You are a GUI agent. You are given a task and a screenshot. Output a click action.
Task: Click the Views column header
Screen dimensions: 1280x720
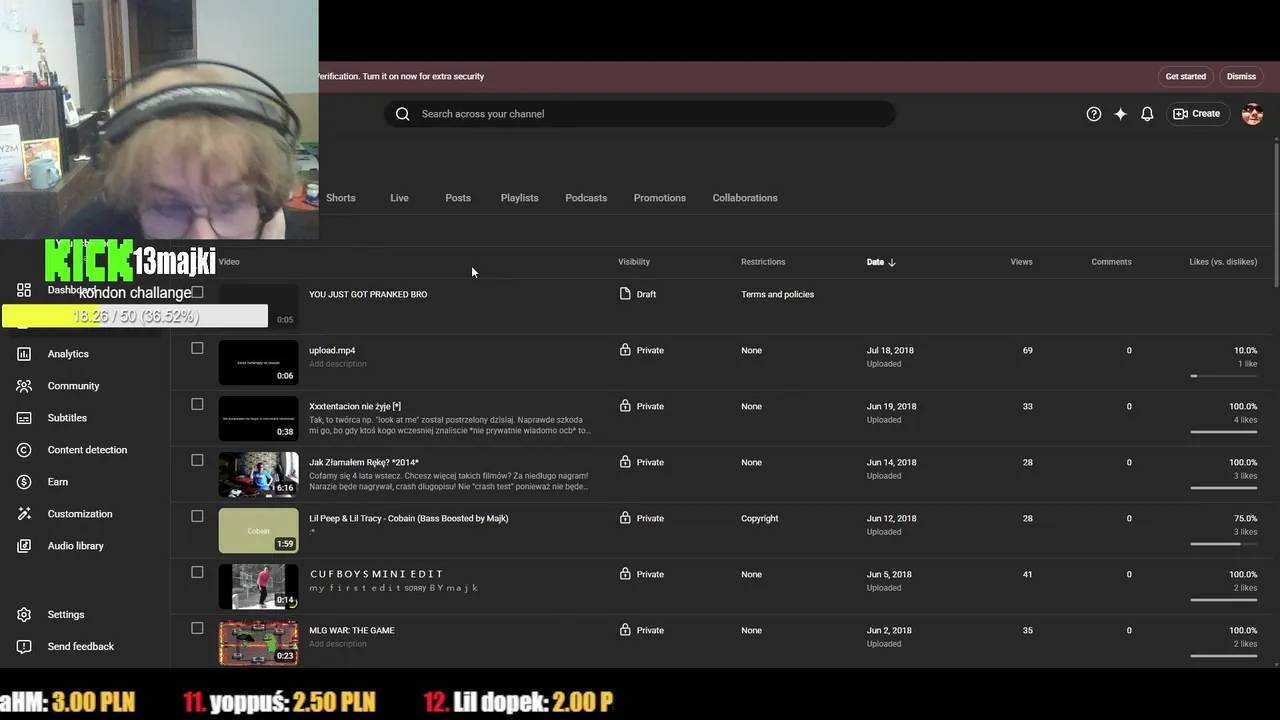pos(1021,262)
